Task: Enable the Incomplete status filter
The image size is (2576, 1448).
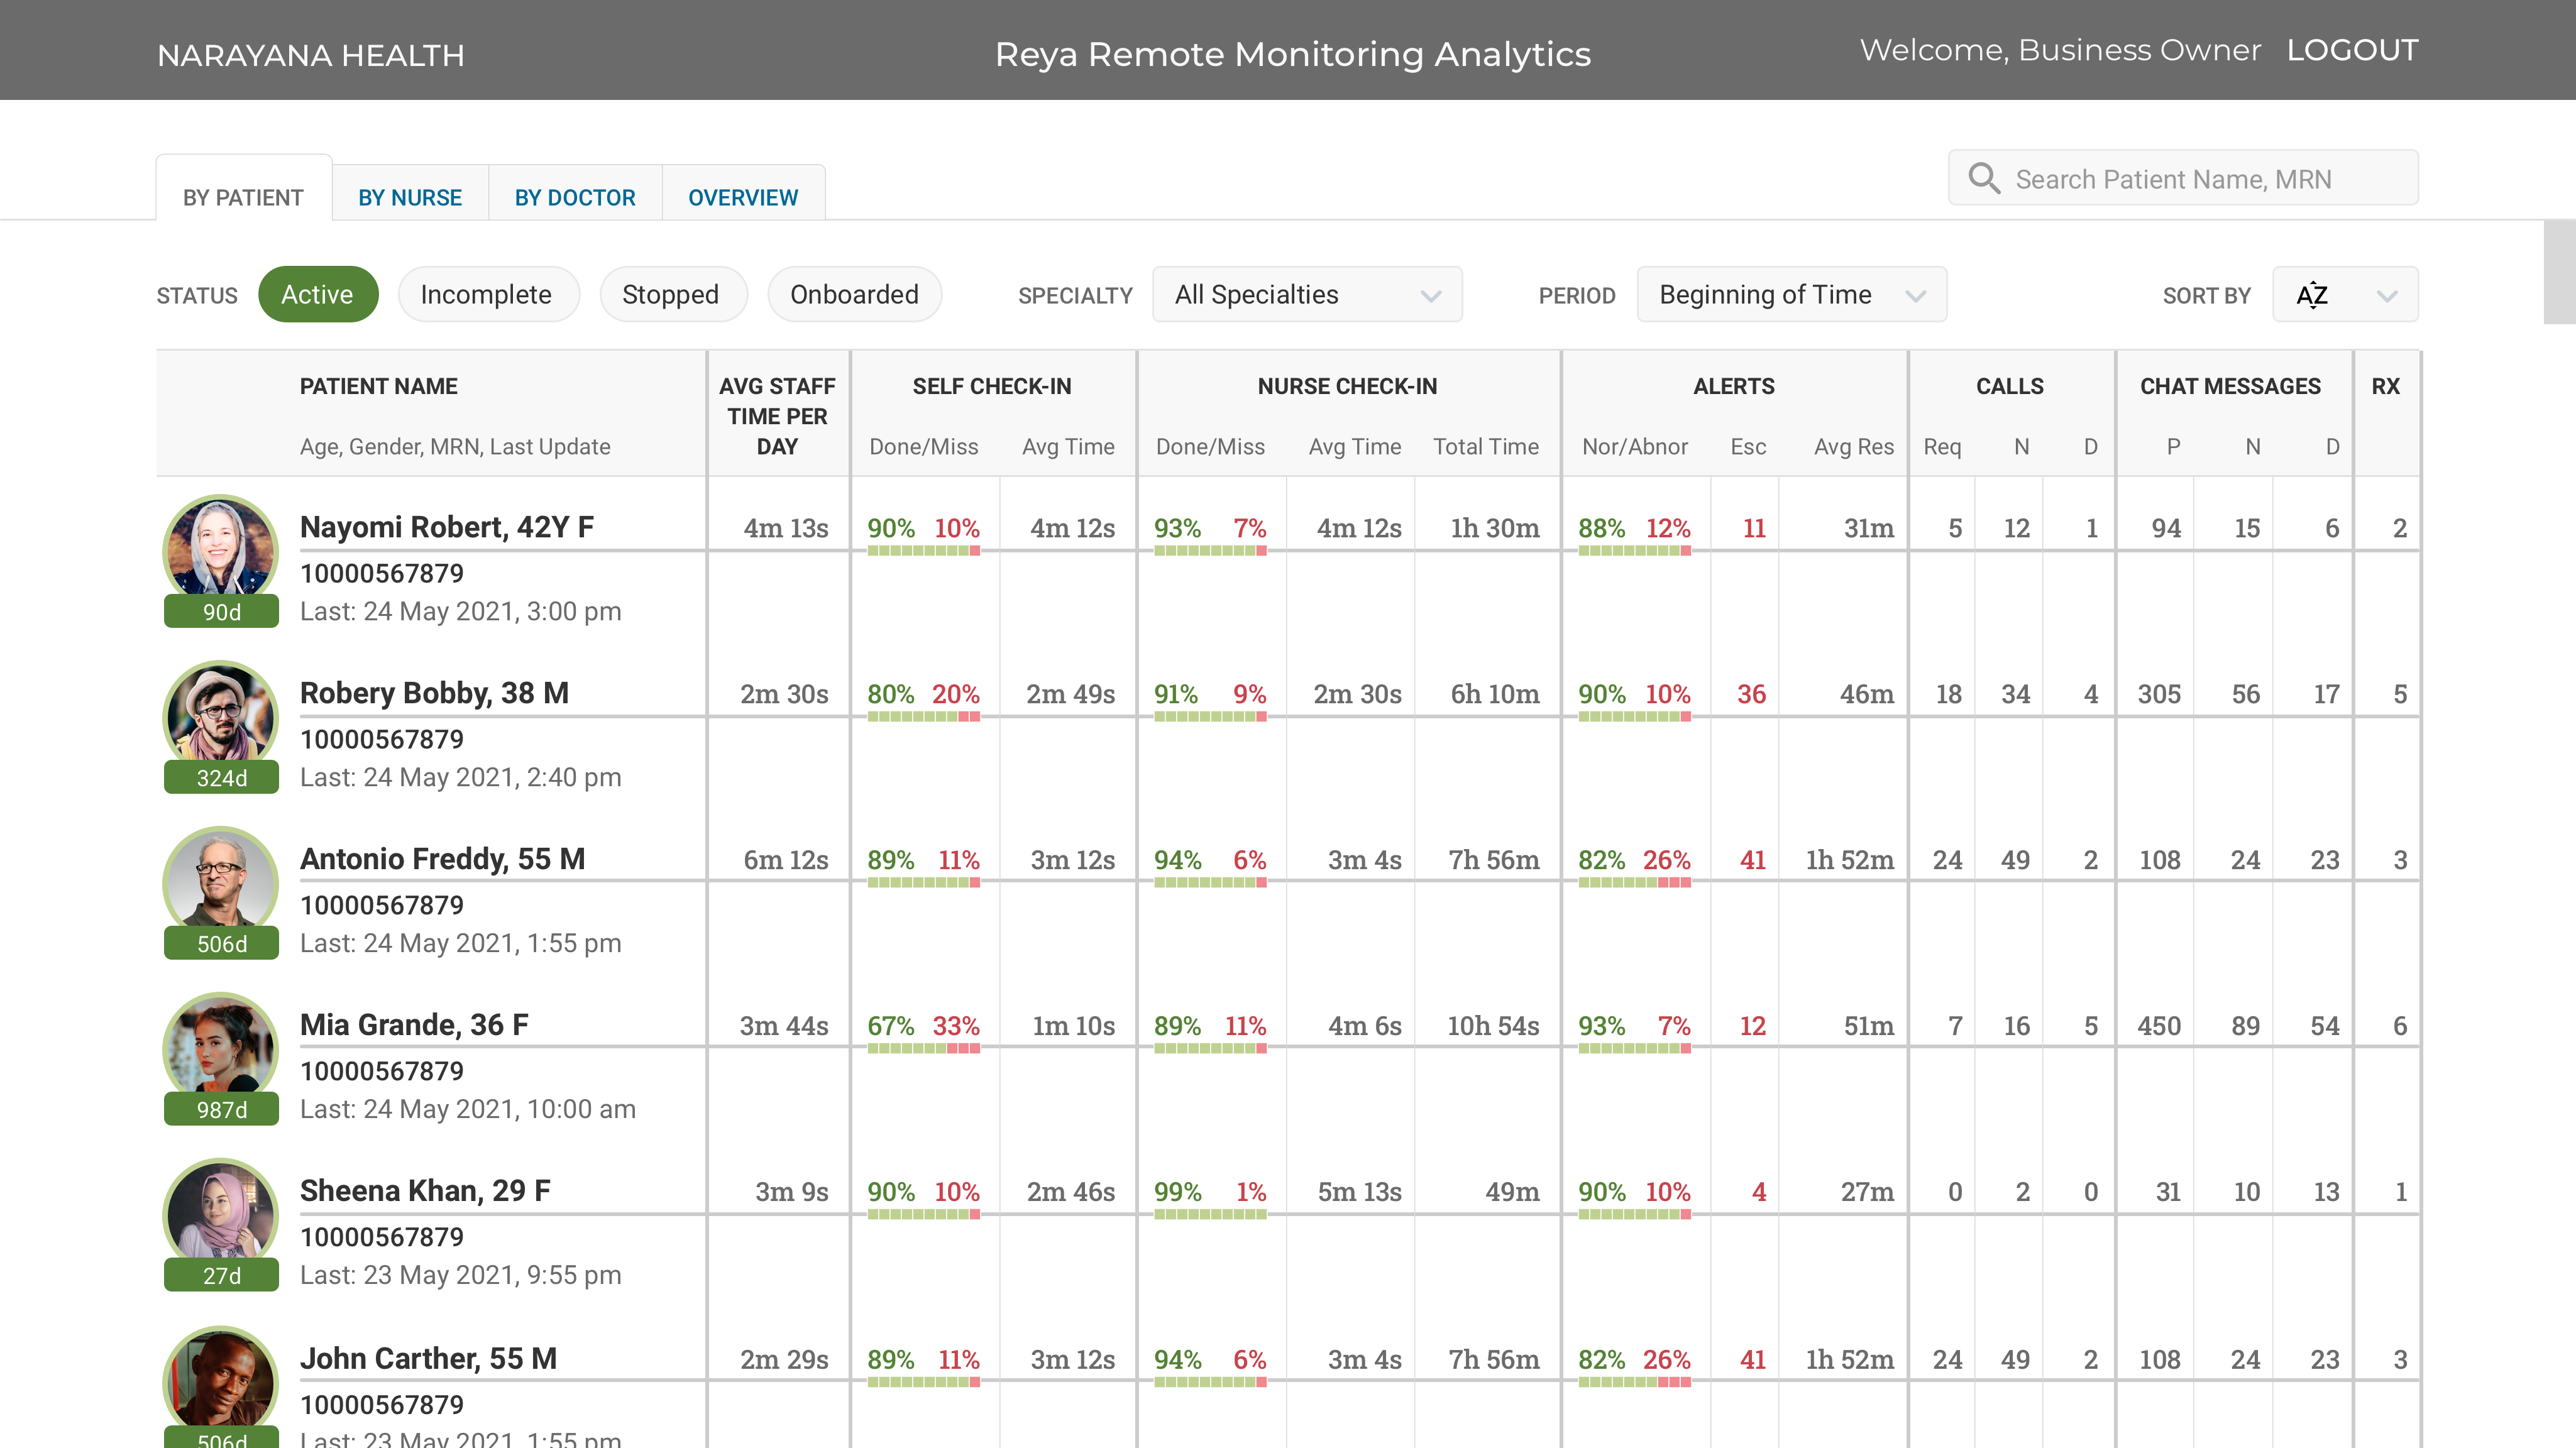Action: pyautogui.click(x=486, y=295)
